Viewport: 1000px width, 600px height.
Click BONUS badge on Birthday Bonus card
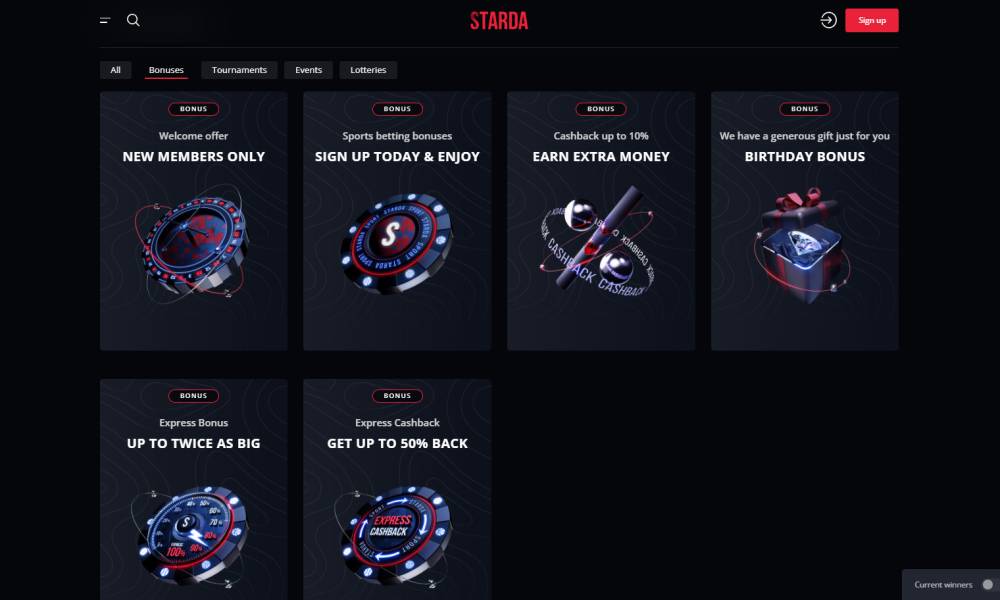click(x=804, y=109)
